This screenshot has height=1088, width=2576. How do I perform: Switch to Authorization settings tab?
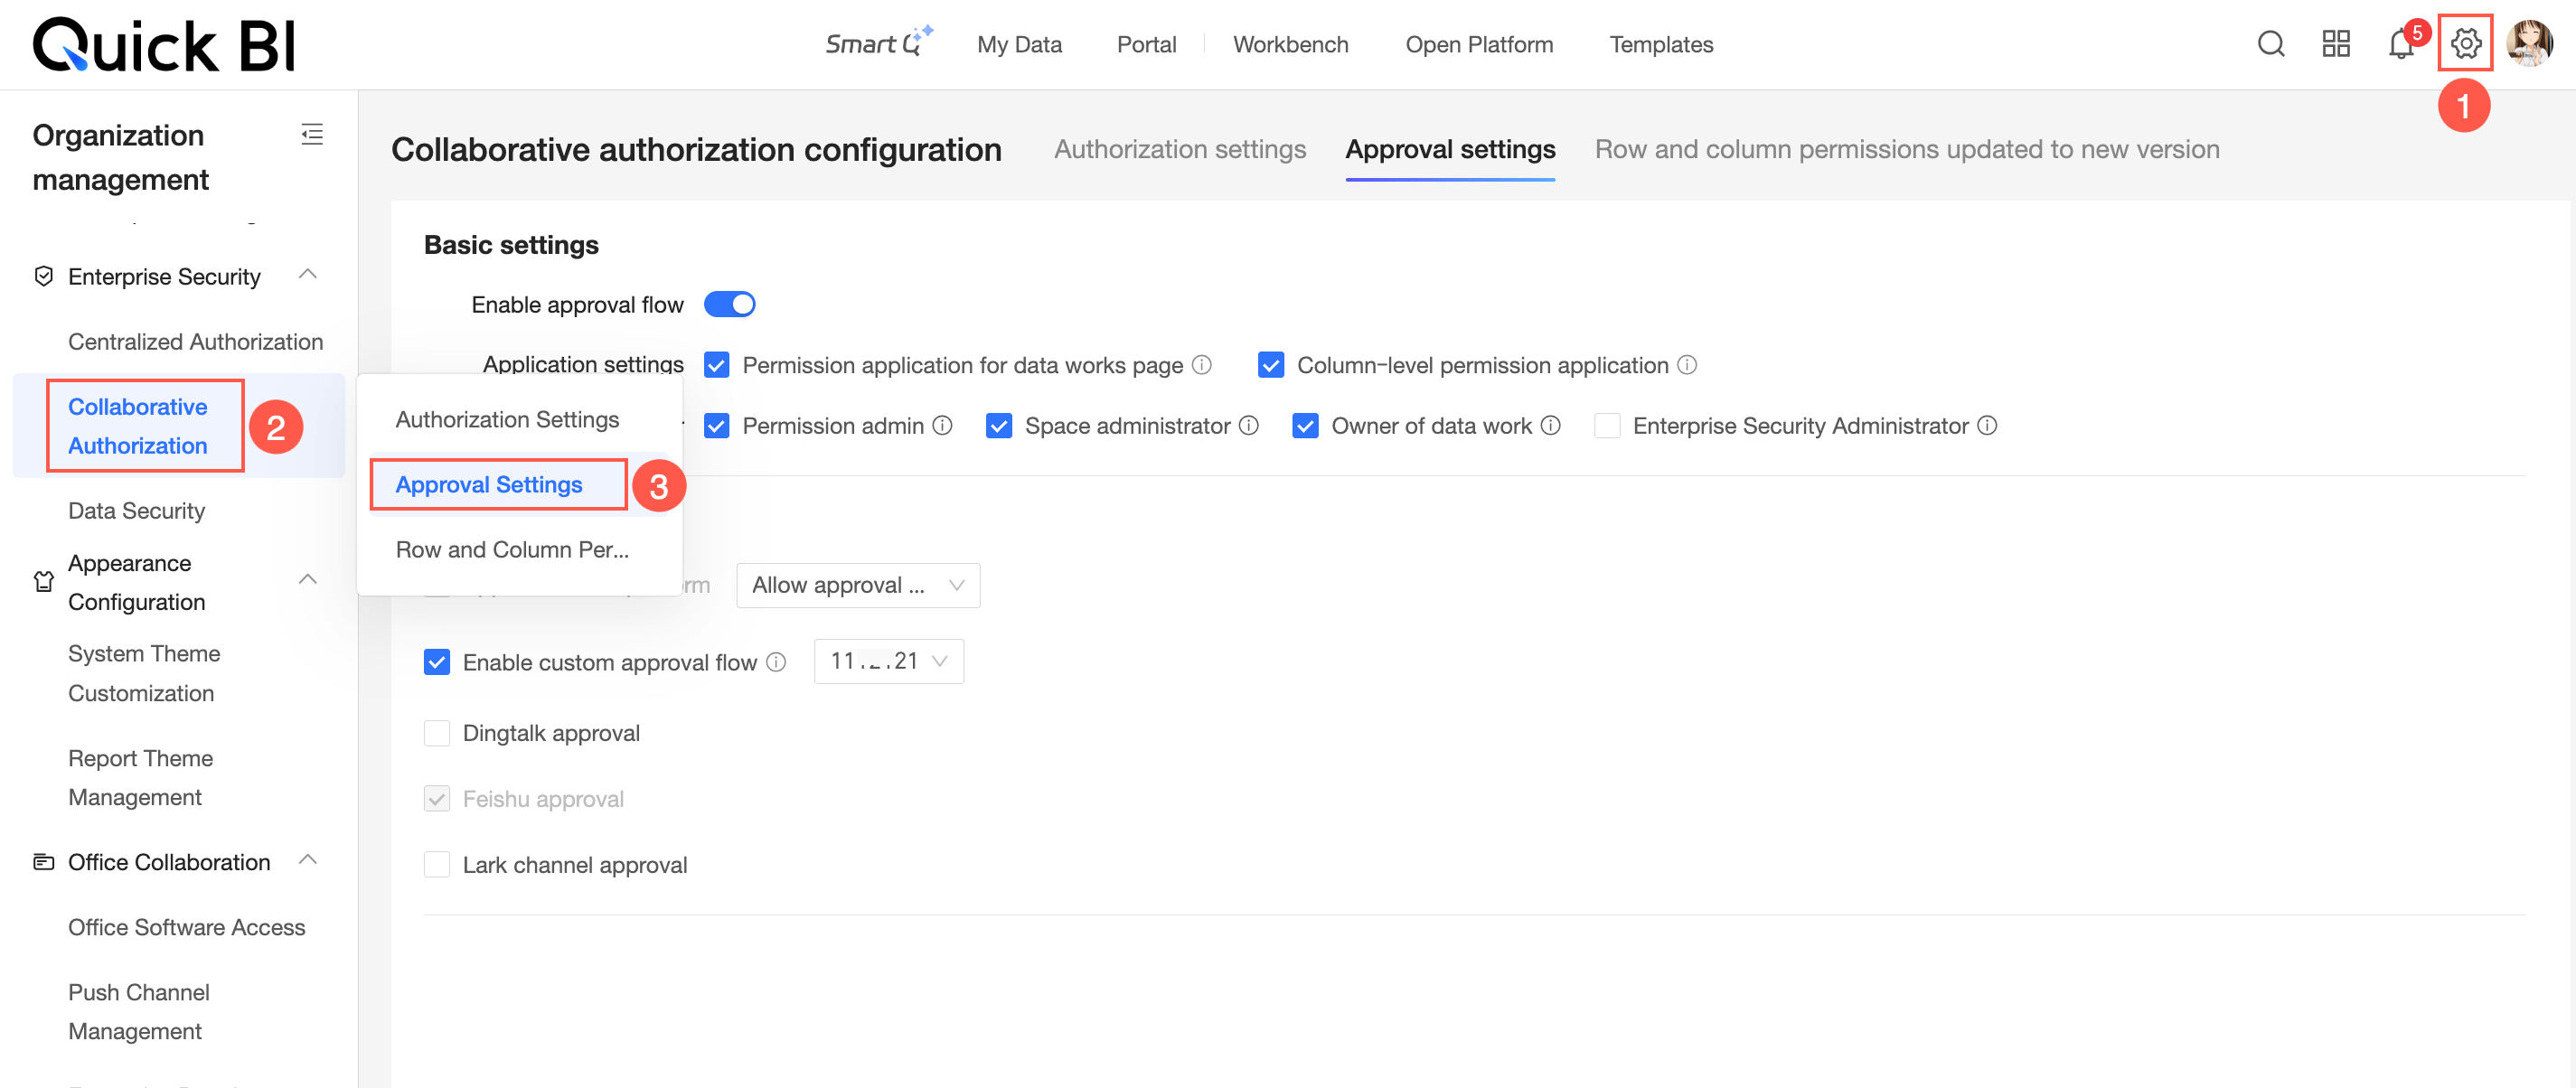1179,150
